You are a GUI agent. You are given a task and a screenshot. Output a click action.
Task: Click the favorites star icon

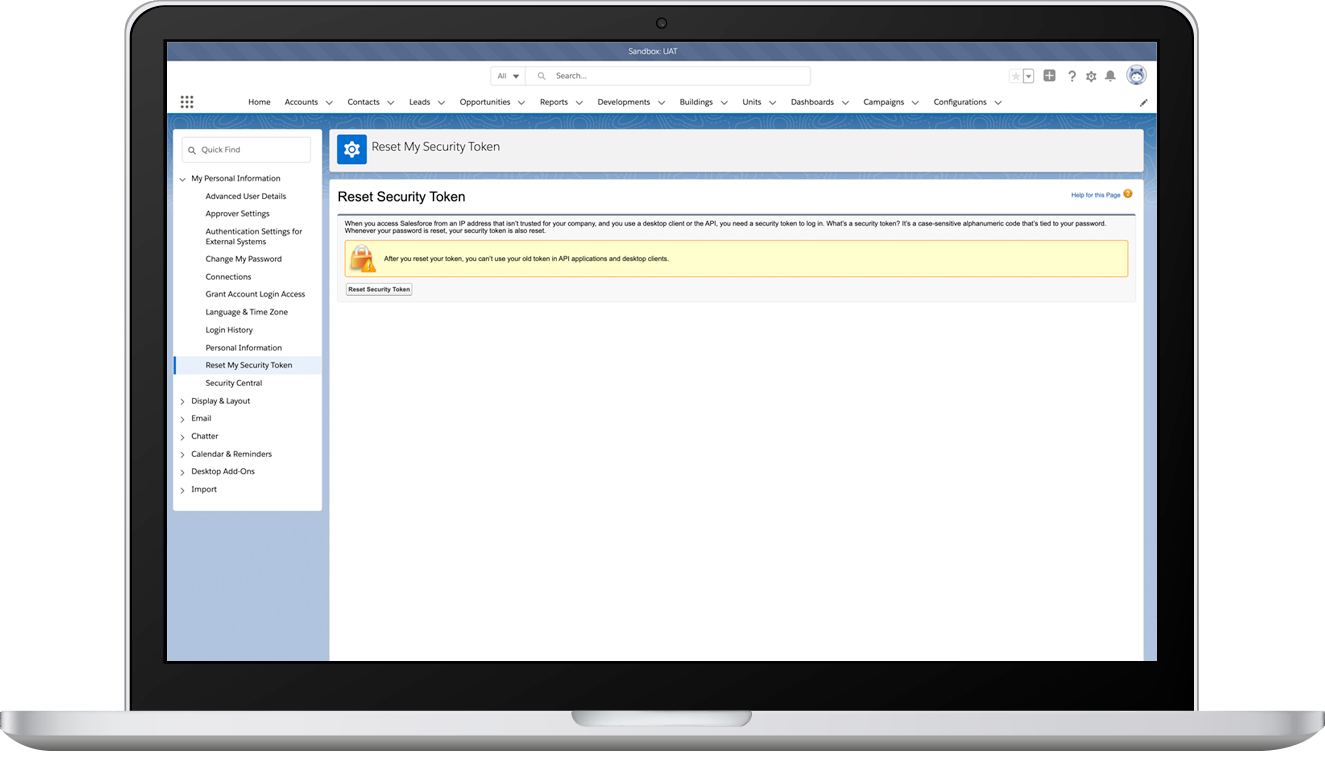click(1015, 75)
